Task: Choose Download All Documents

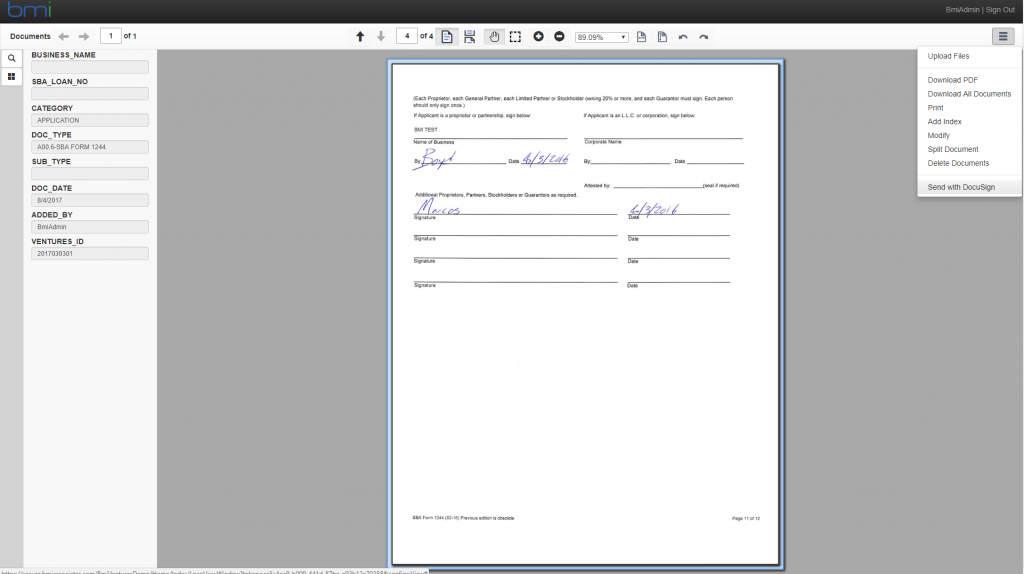Action: [969, 94]
